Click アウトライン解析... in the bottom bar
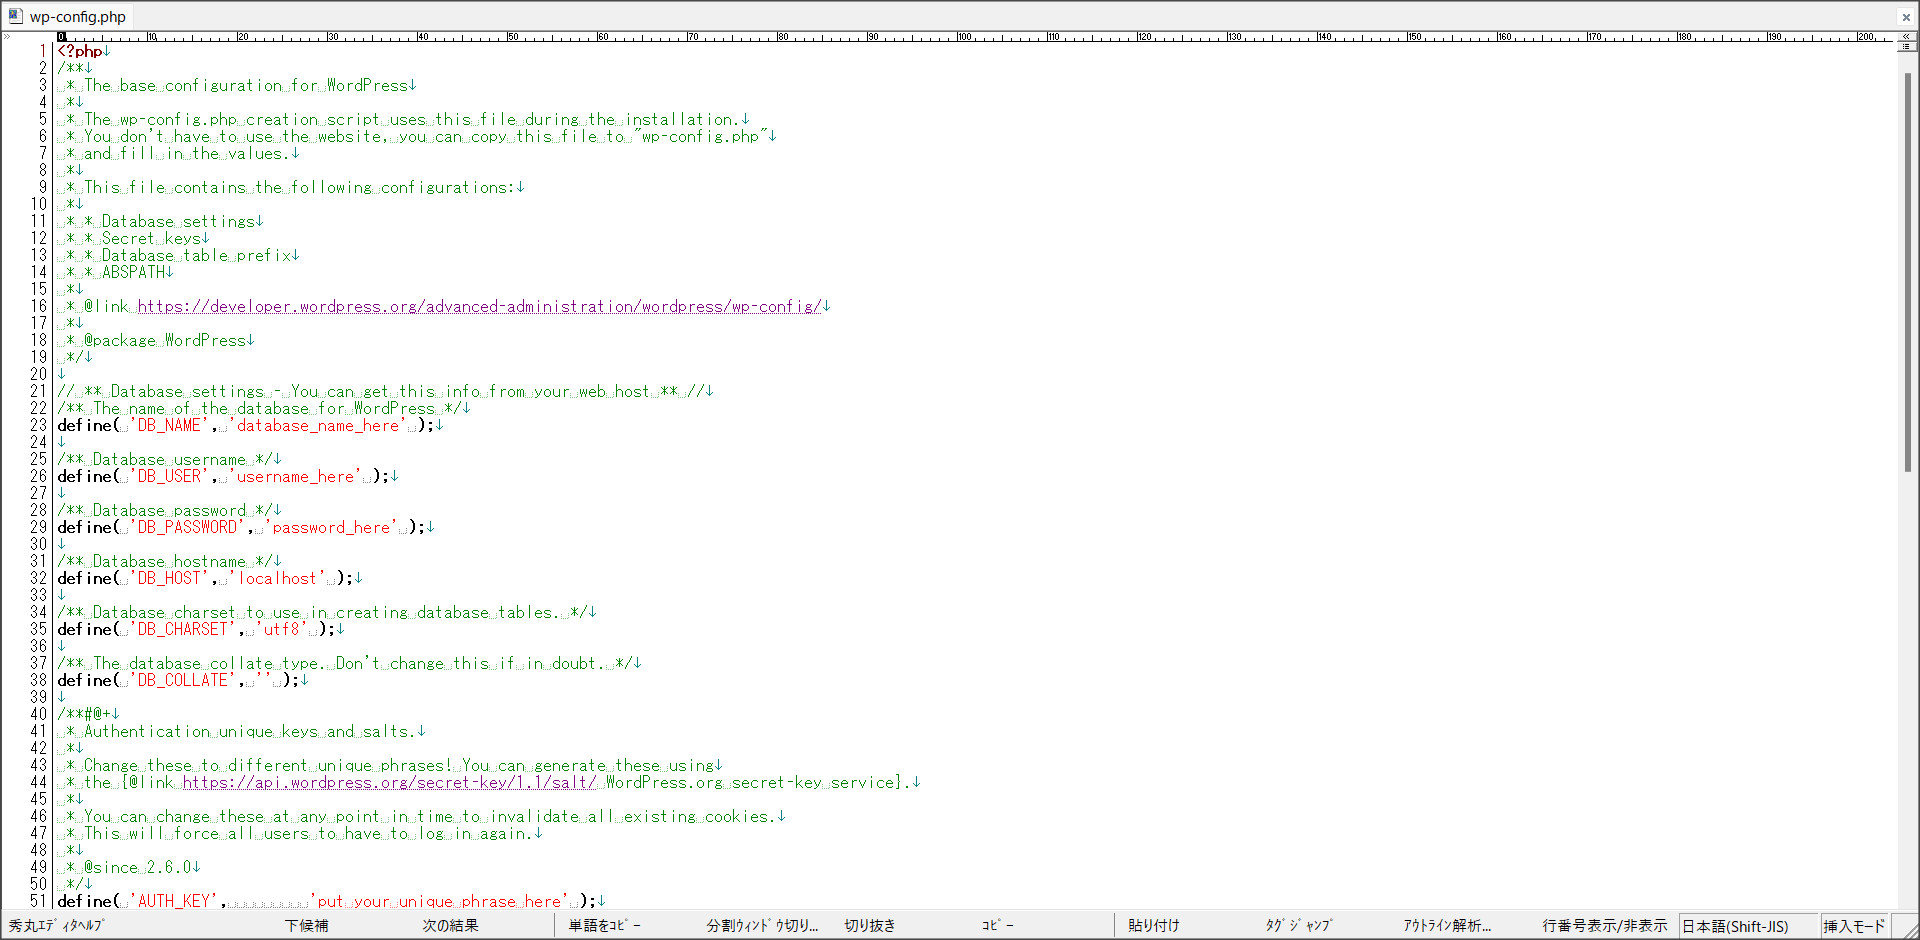Viewport: 1920px width, 940px height. [1446, 926]
